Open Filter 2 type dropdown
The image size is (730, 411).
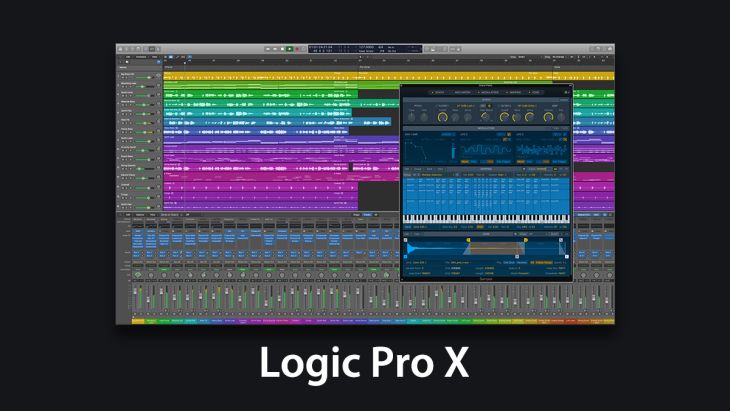[x=527, y=106]
